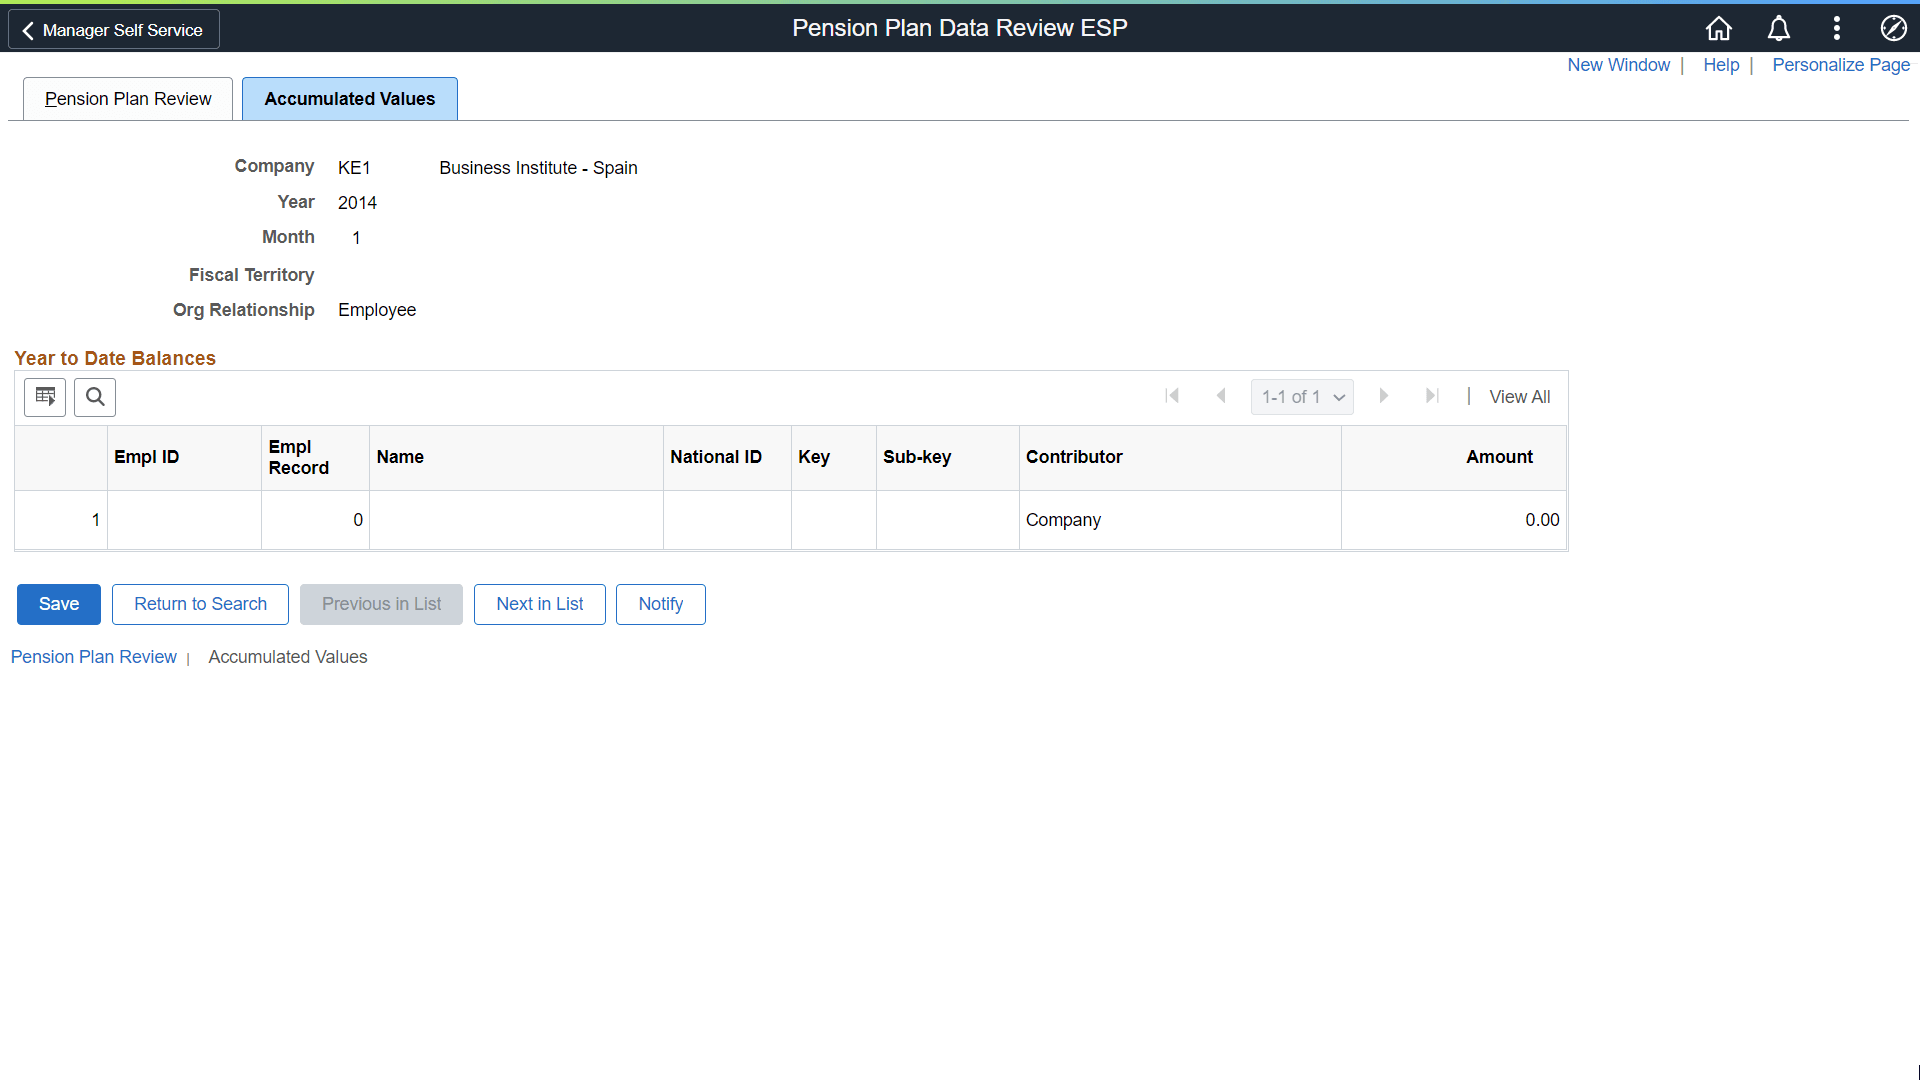
Task: Go back to Manager Self Service
Action: tap(113, 30)
